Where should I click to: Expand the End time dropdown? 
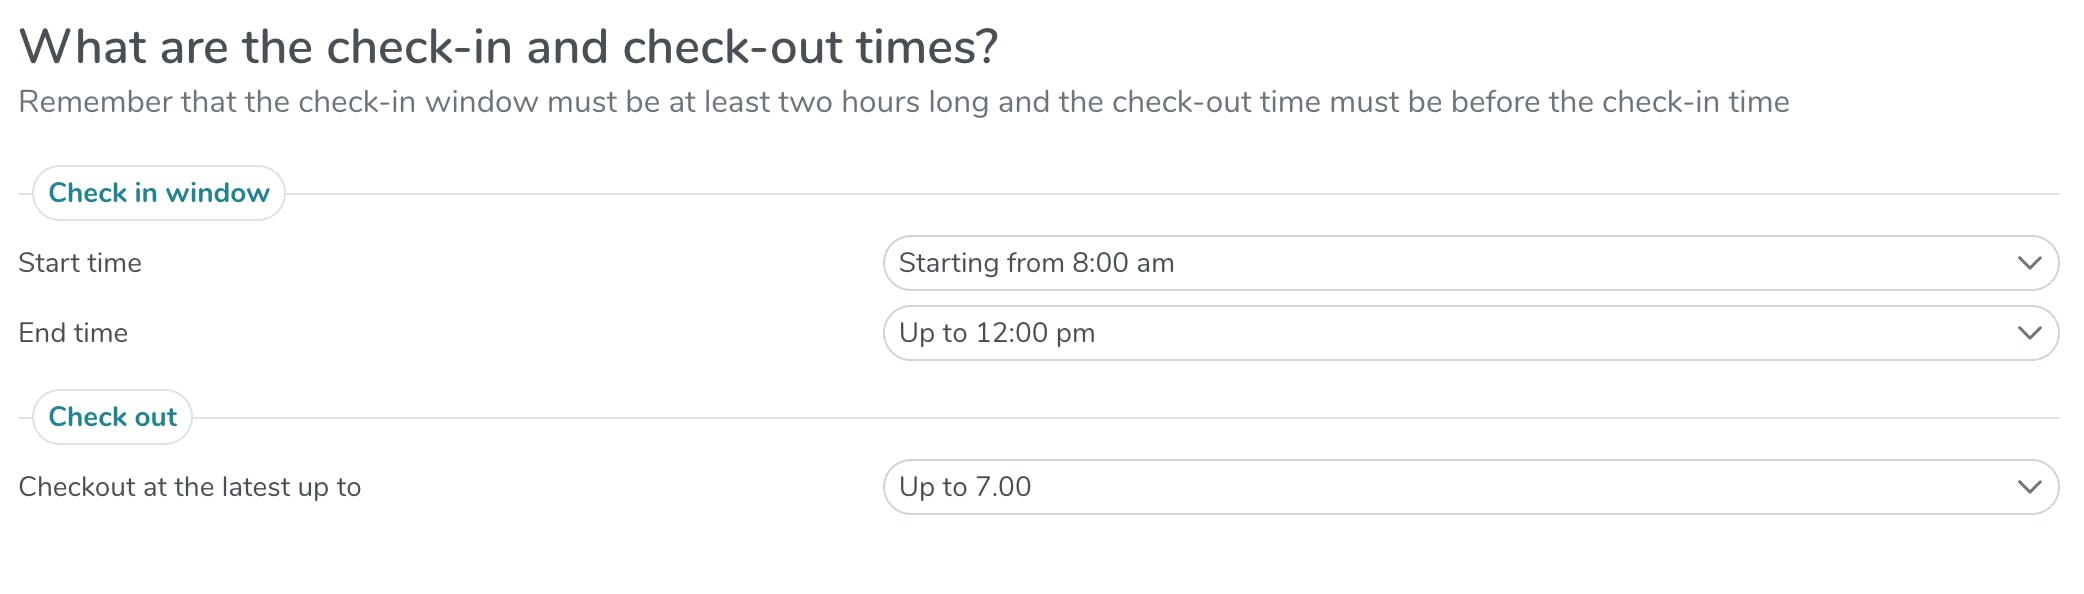[1470, 333]
